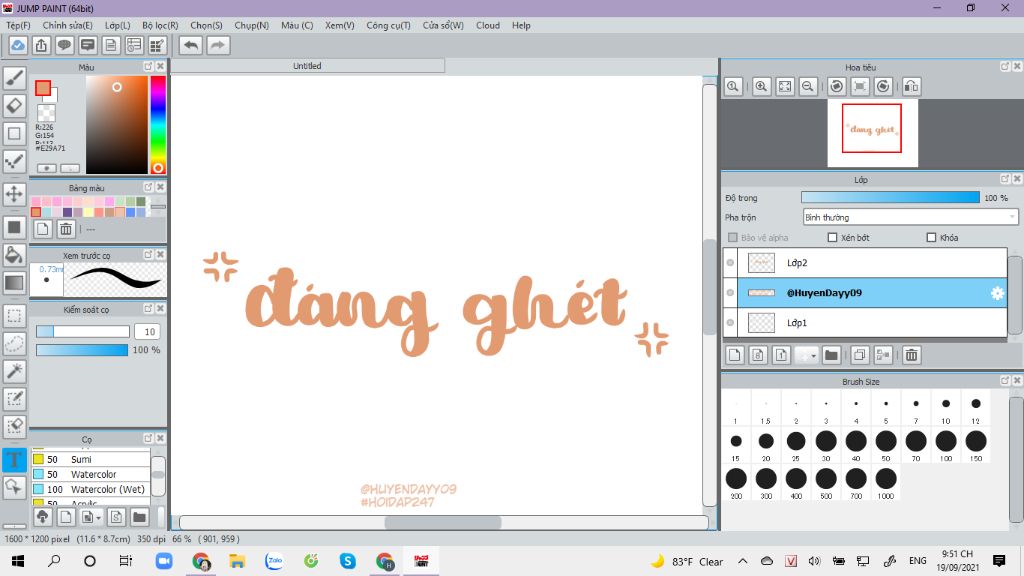Screen dimensions: 1024x576
Task: Select the Lasso tool
Action: [x=14, y=344]
